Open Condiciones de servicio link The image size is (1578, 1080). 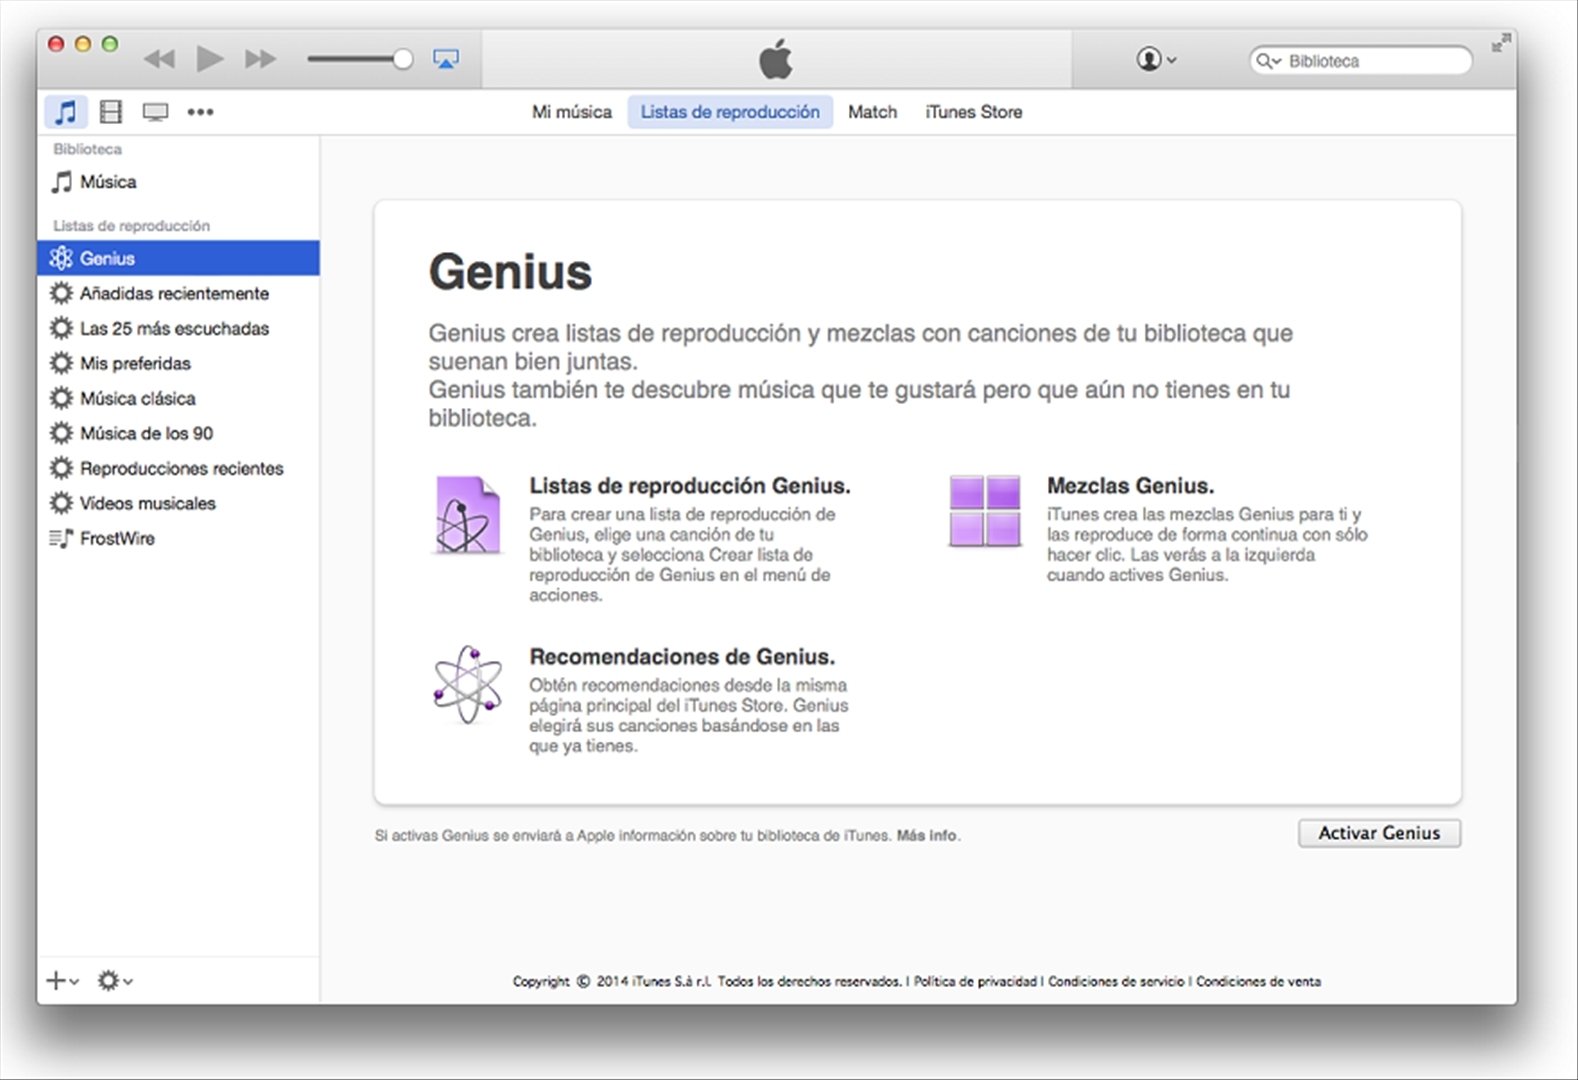[1116, 982]
